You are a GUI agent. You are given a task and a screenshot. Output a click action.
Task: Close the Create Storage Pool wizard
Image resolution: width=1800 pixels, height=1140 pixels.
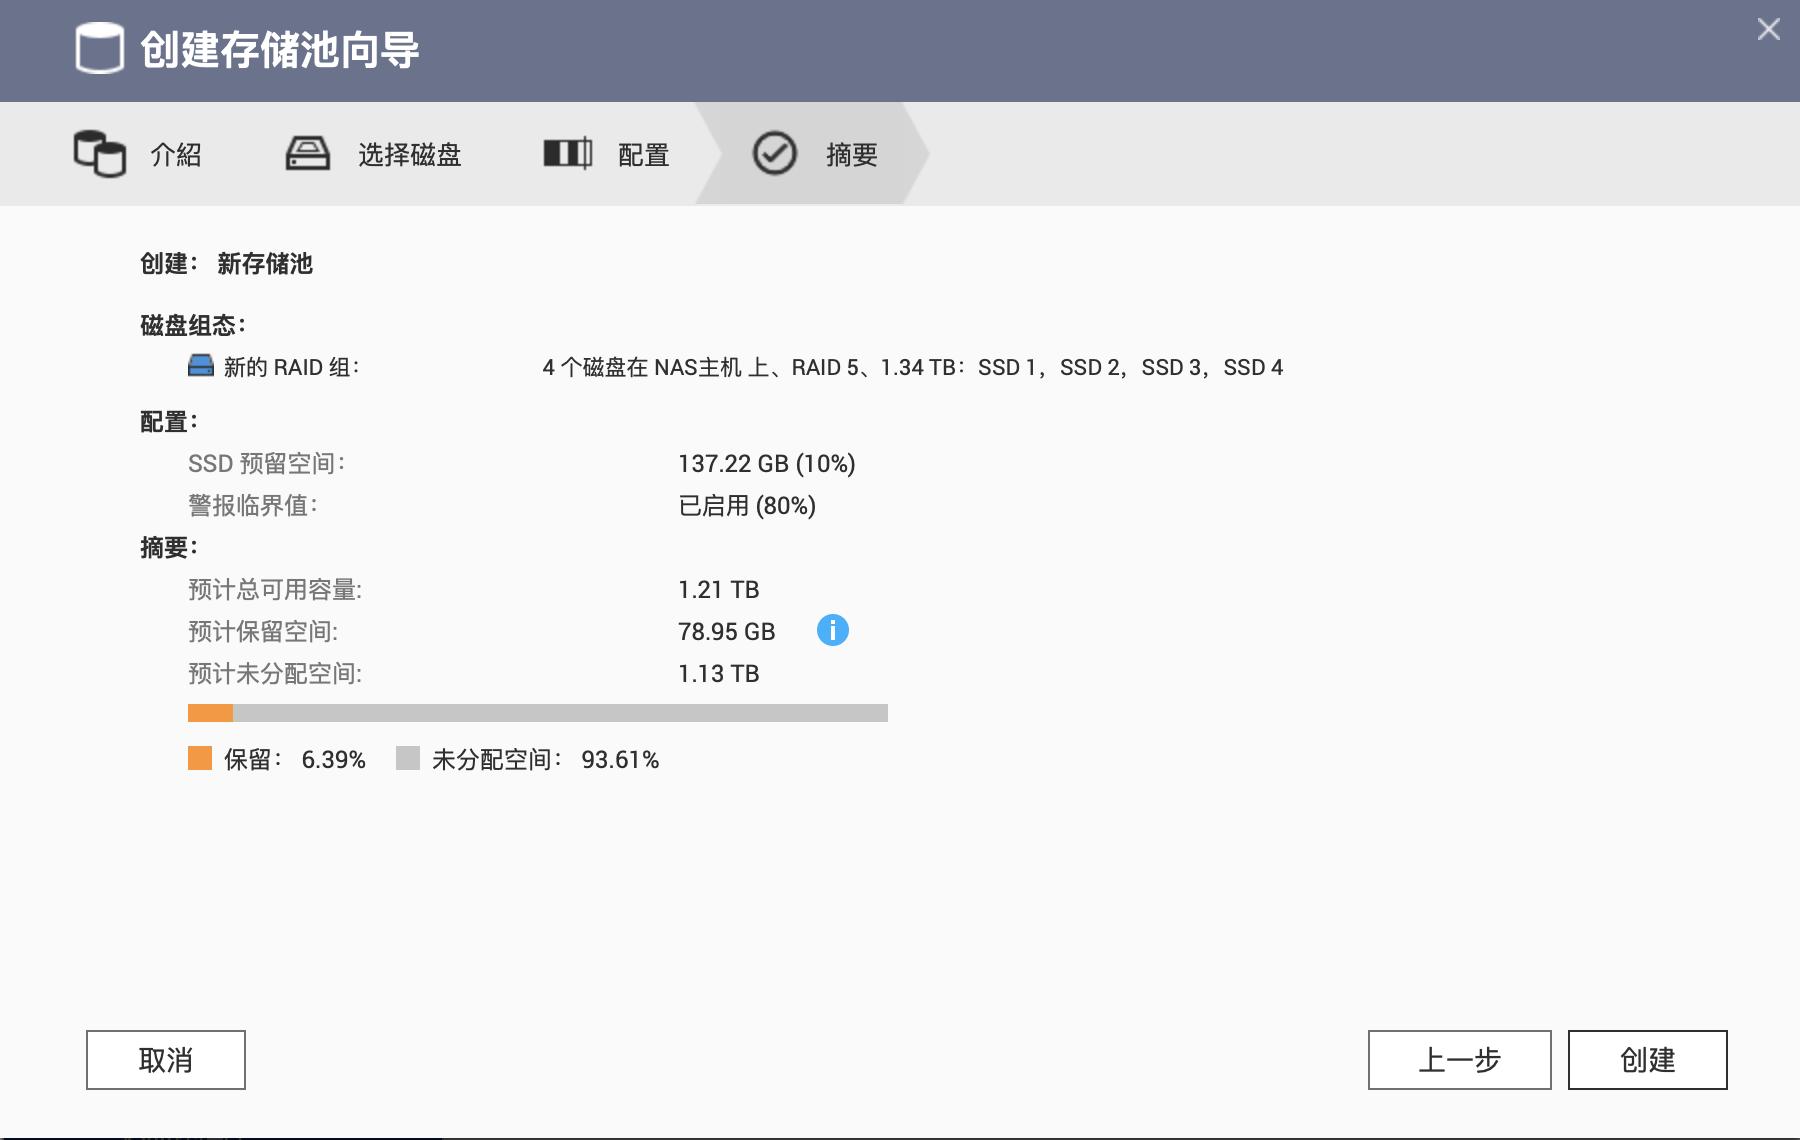(x=1768, y=28)
